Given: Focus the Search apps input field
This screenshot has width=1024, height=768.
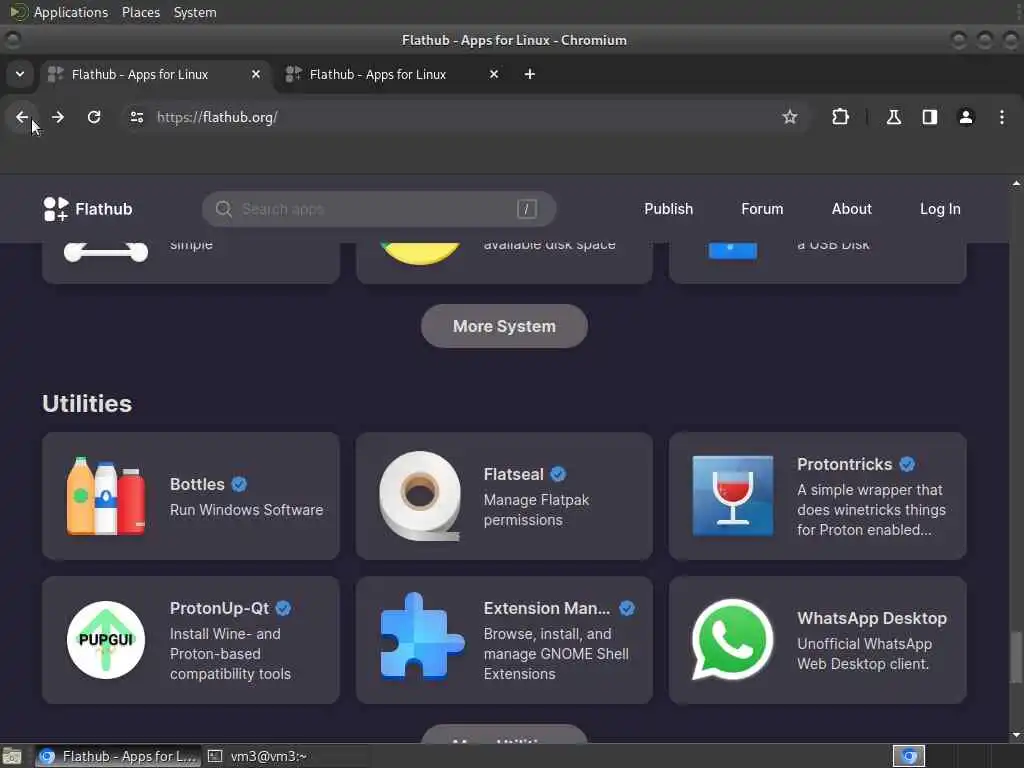Looking at the screenshot, I should [x=379, y=209].
